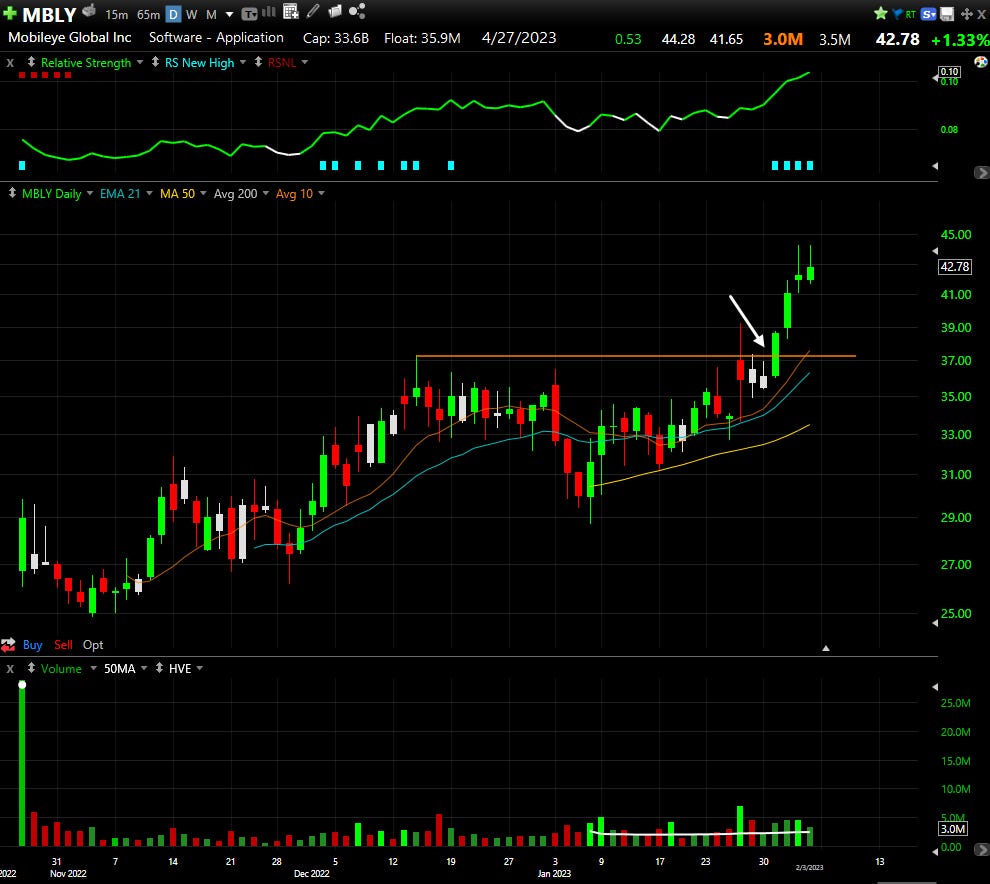Click the green plus add-symbol icon
990x884 pixels.
click(x=9, y=13)
